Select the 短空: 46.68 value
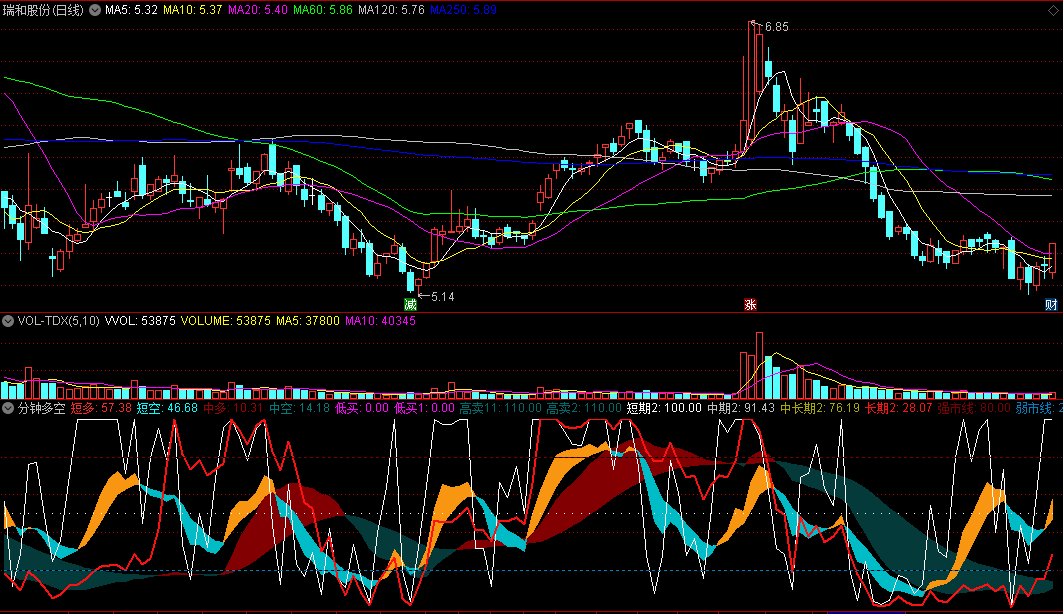Viewport: 1063px width, 614px height. [x=167, y=408]
